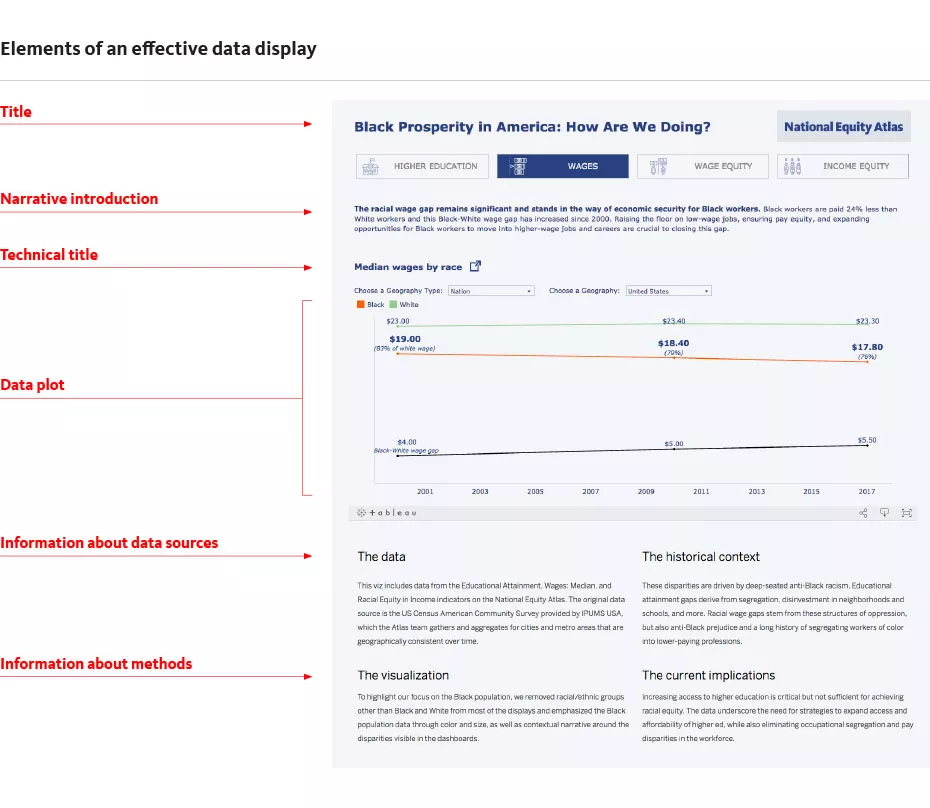Open the Tableau logo link
Screen dimensions: 930x808
click(392, 512)
